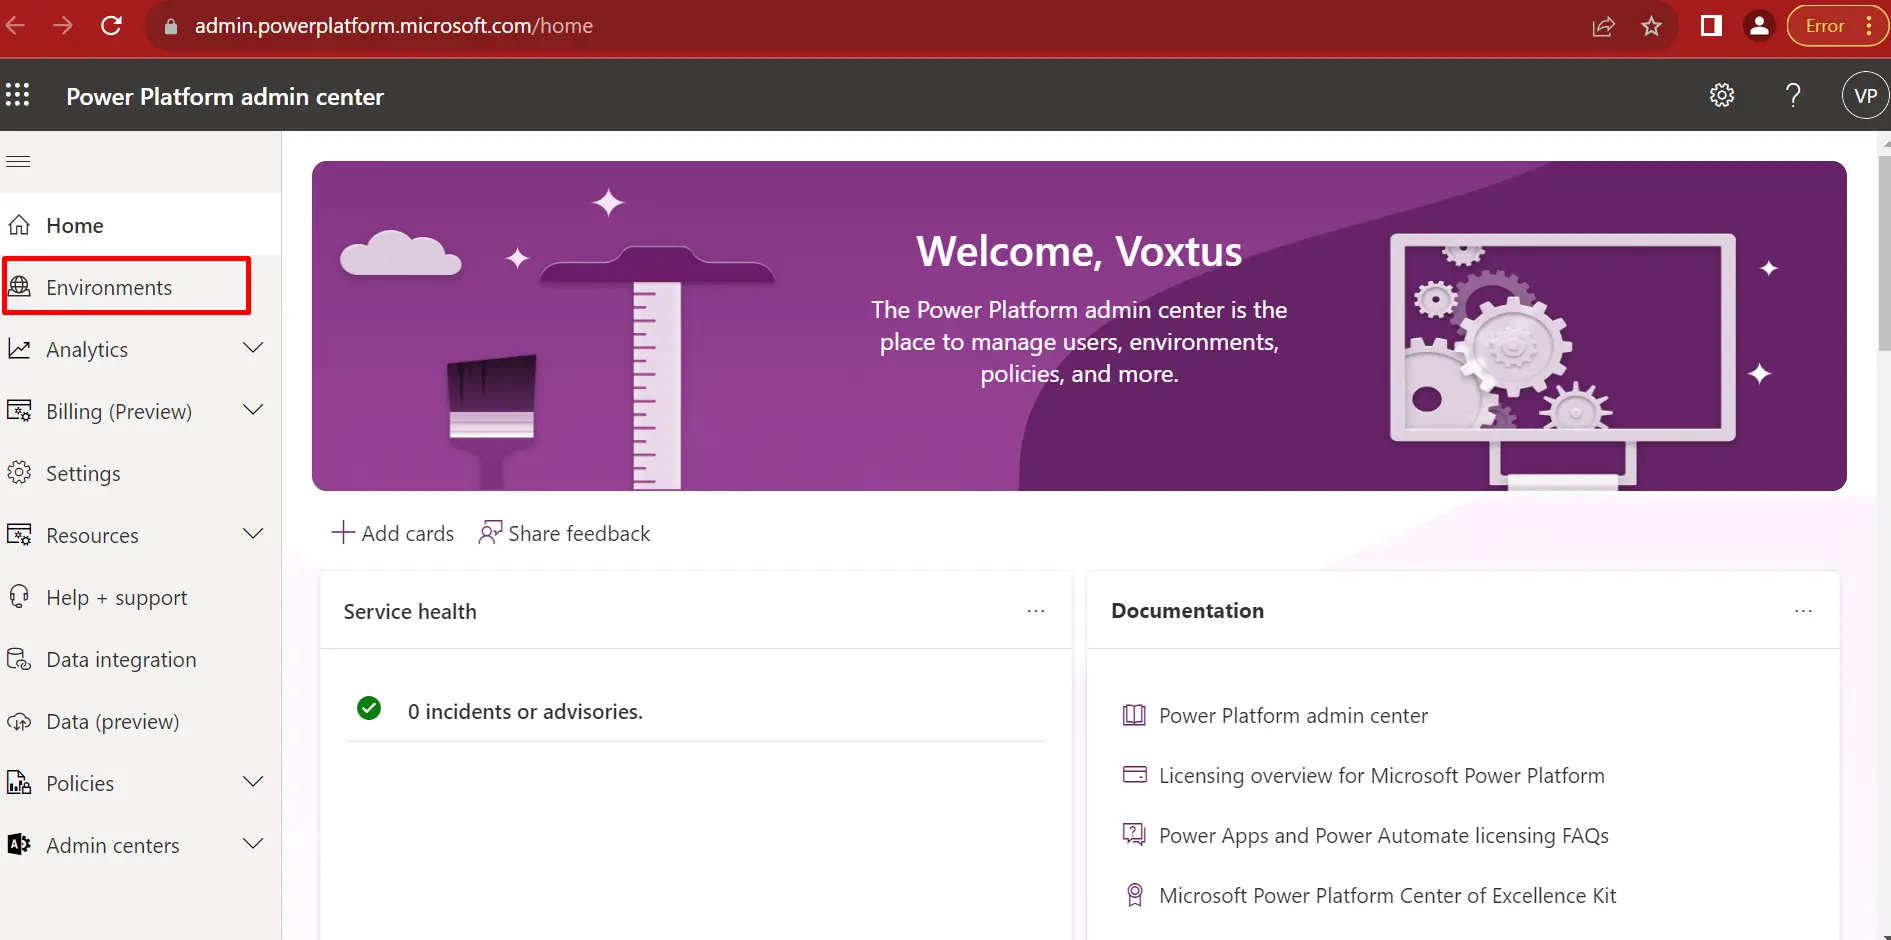Click the browser share page icon
The width and height of the screenshot is (1891, 940).
1603,26
